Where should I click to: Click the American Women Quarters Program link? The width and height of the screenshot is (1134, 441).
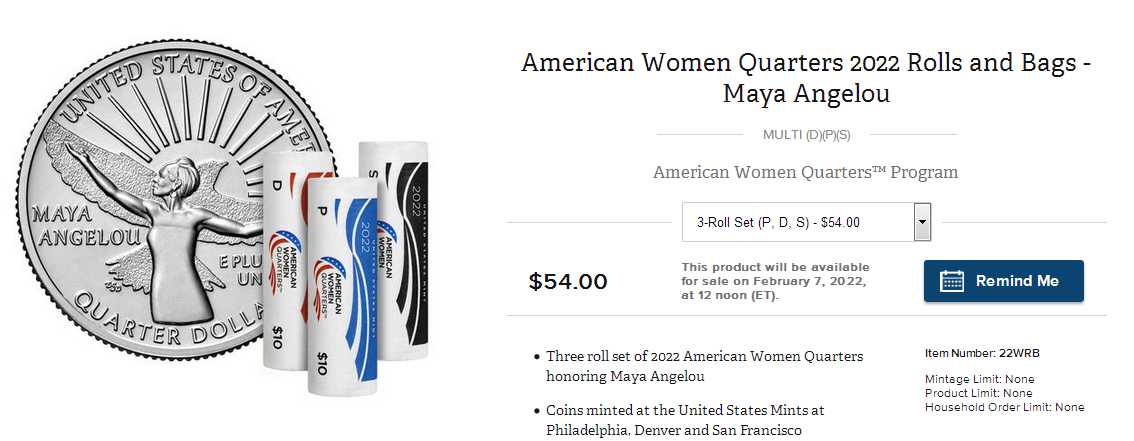805,172
